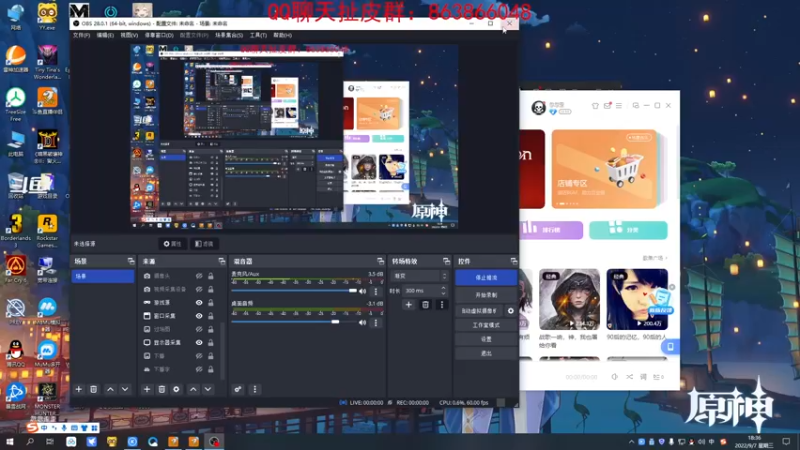Unlock the 窗口采集 source lock
Viewport: 800px width, 450px height.
coord(211,316)
